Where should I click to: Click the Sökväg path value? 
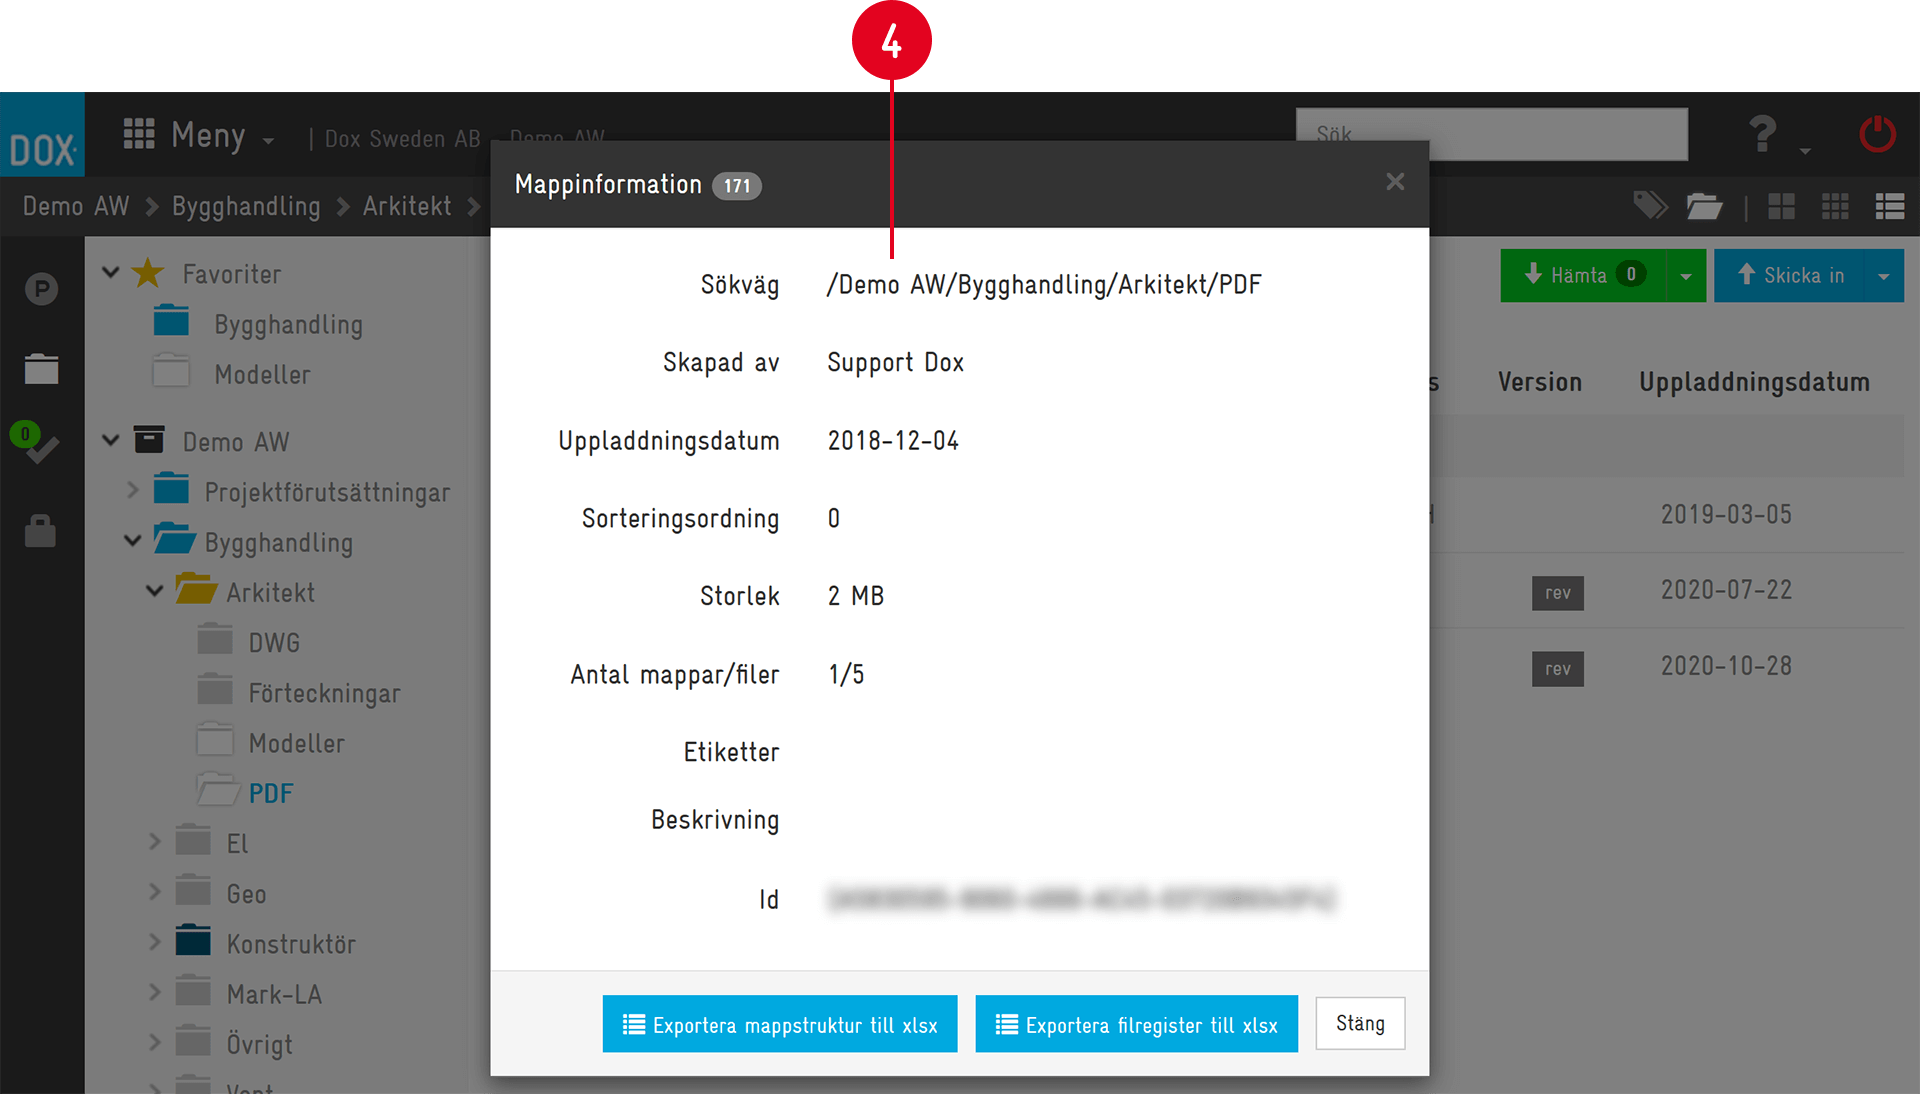coord(1044,285)
